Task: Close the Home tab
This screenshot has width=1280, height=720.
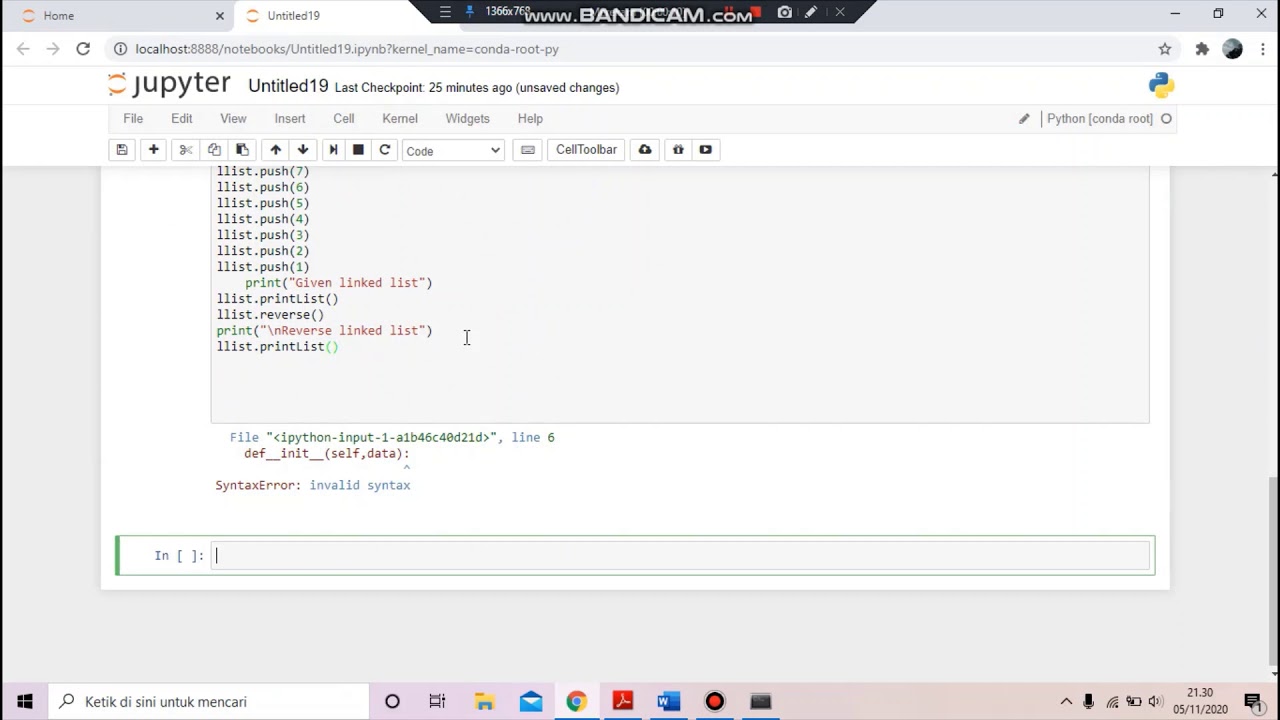Action: 220,16
